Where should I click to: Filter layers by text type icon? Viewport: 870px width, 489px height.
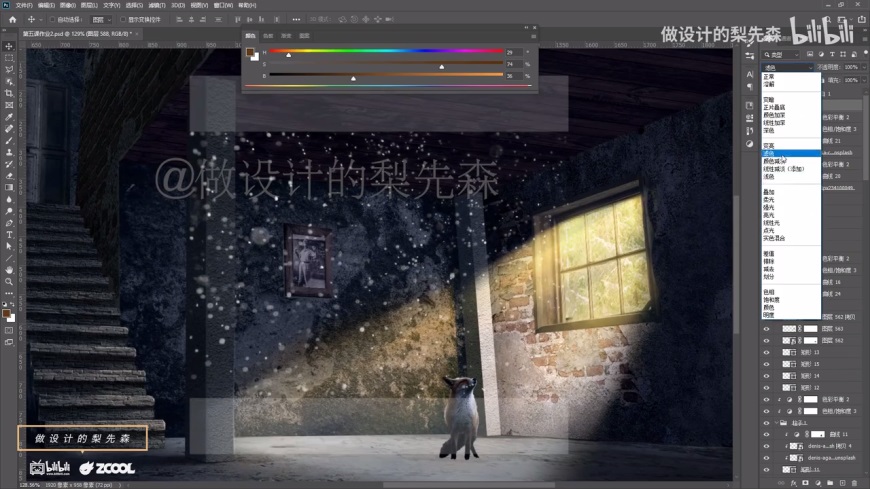[x=832, y=54]
